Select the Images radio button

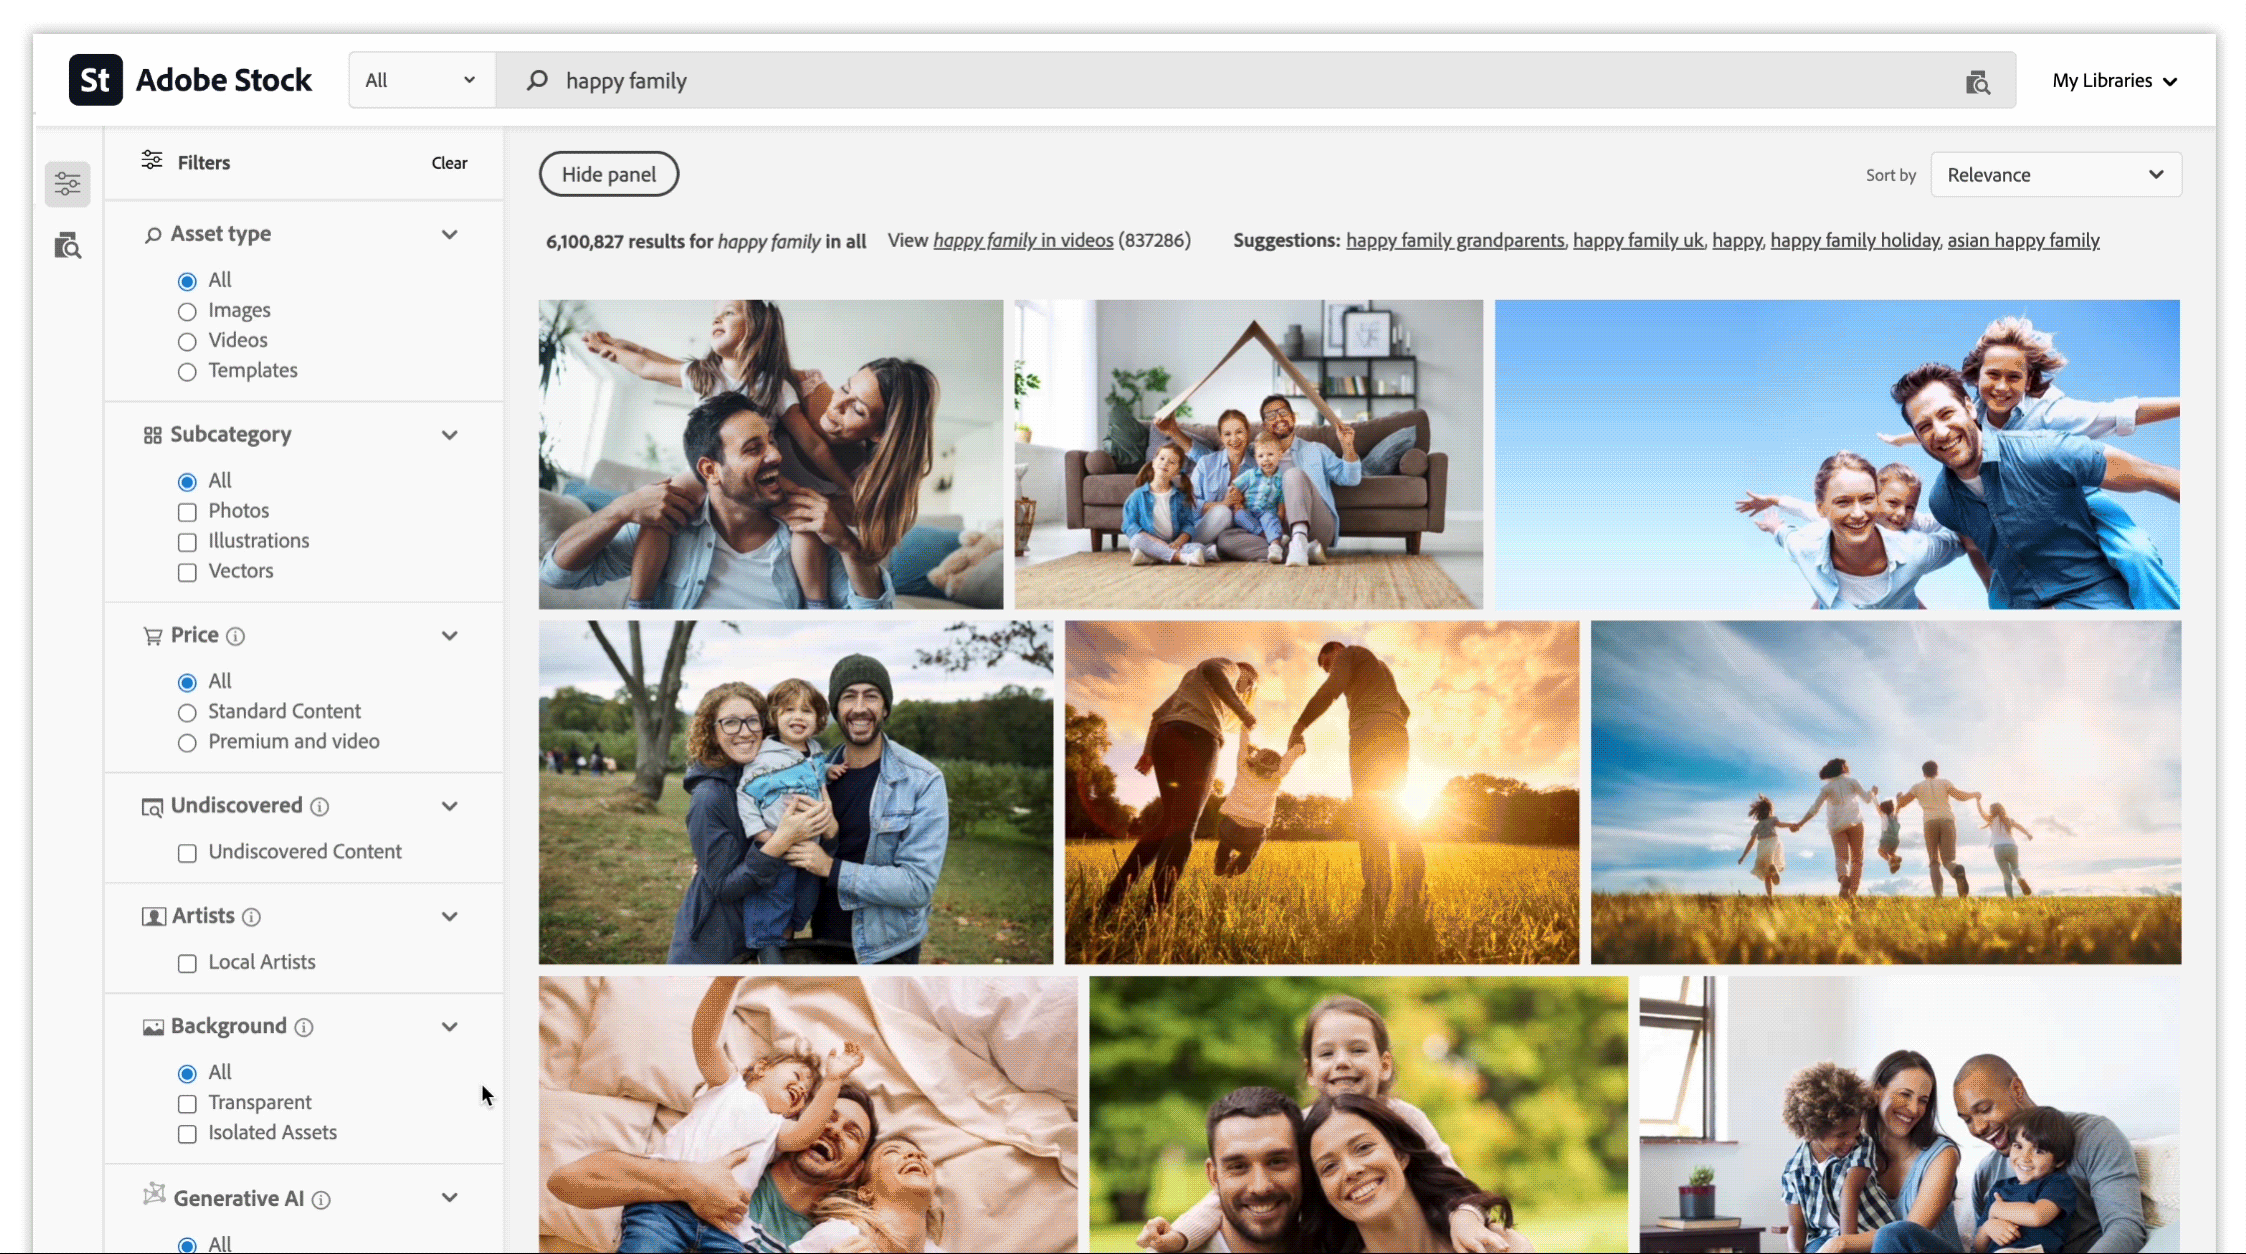point(185,310)
